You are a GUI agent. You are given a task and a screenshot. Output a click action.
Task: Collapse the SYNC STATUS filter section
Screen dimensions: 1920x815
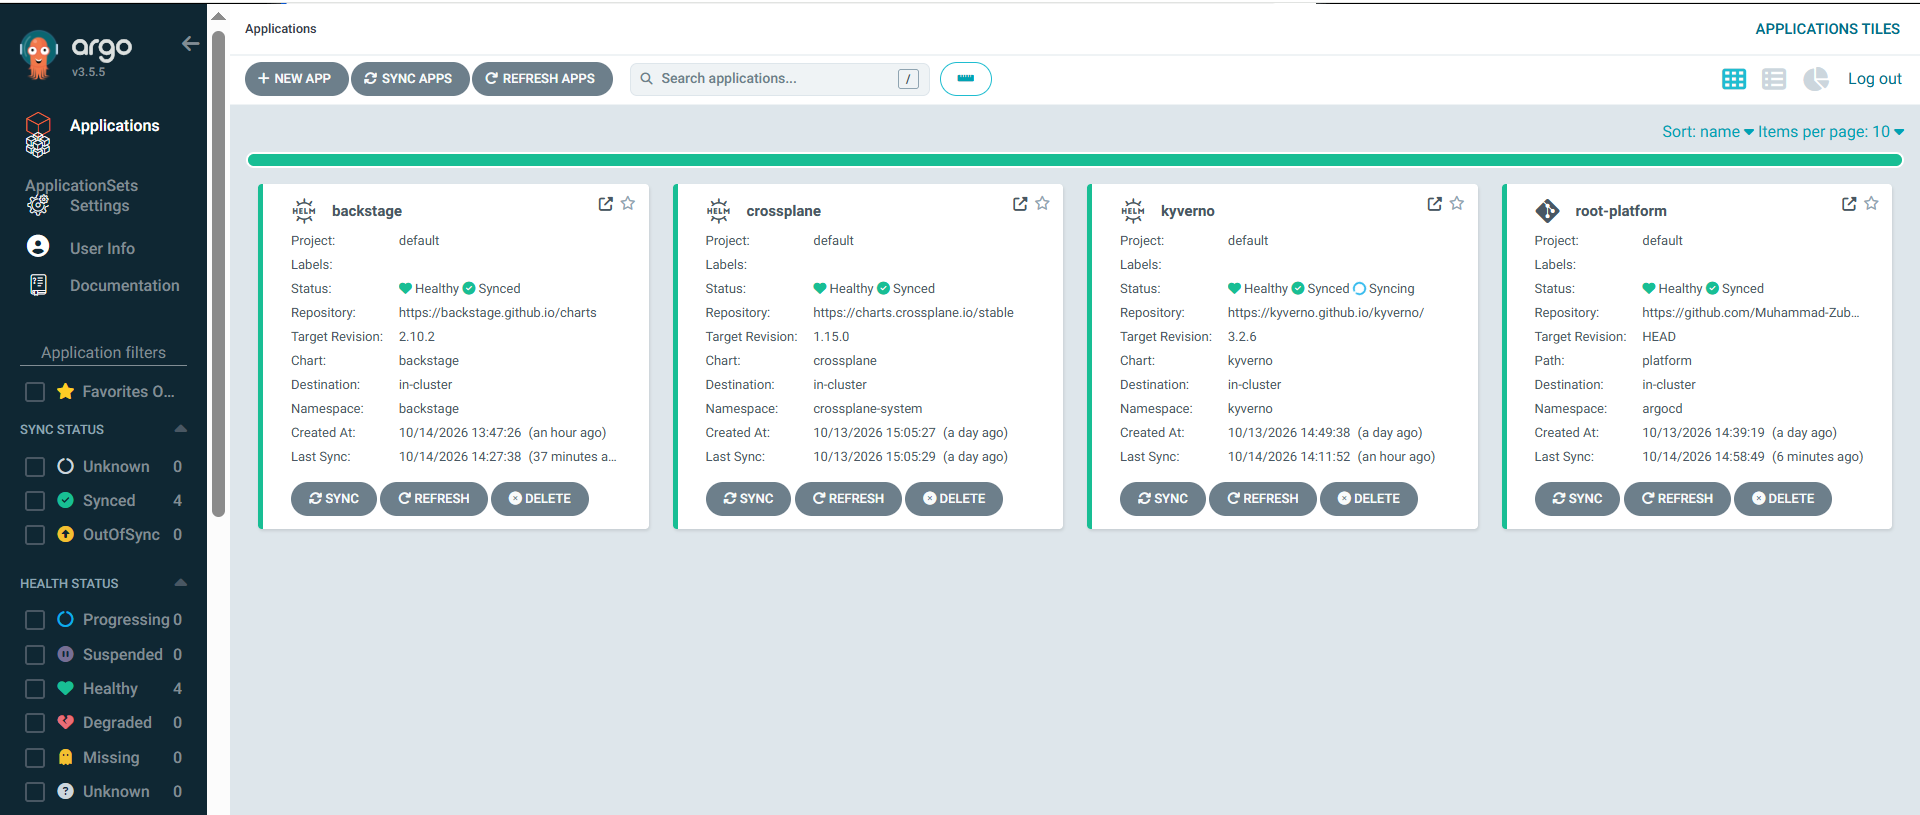pyautogui.click(x=181, y=429)
